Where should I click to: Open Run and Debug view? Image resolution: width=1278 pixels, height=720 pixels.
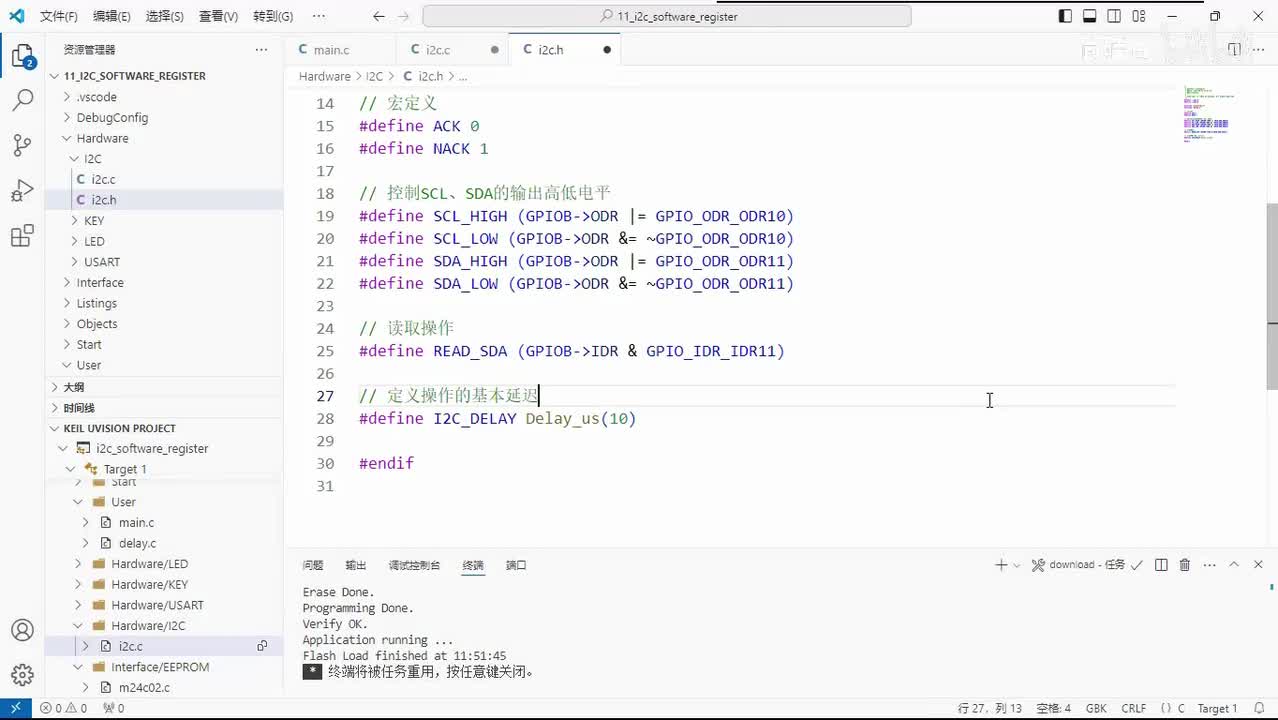pyautogui.click(x=22, y=191)
